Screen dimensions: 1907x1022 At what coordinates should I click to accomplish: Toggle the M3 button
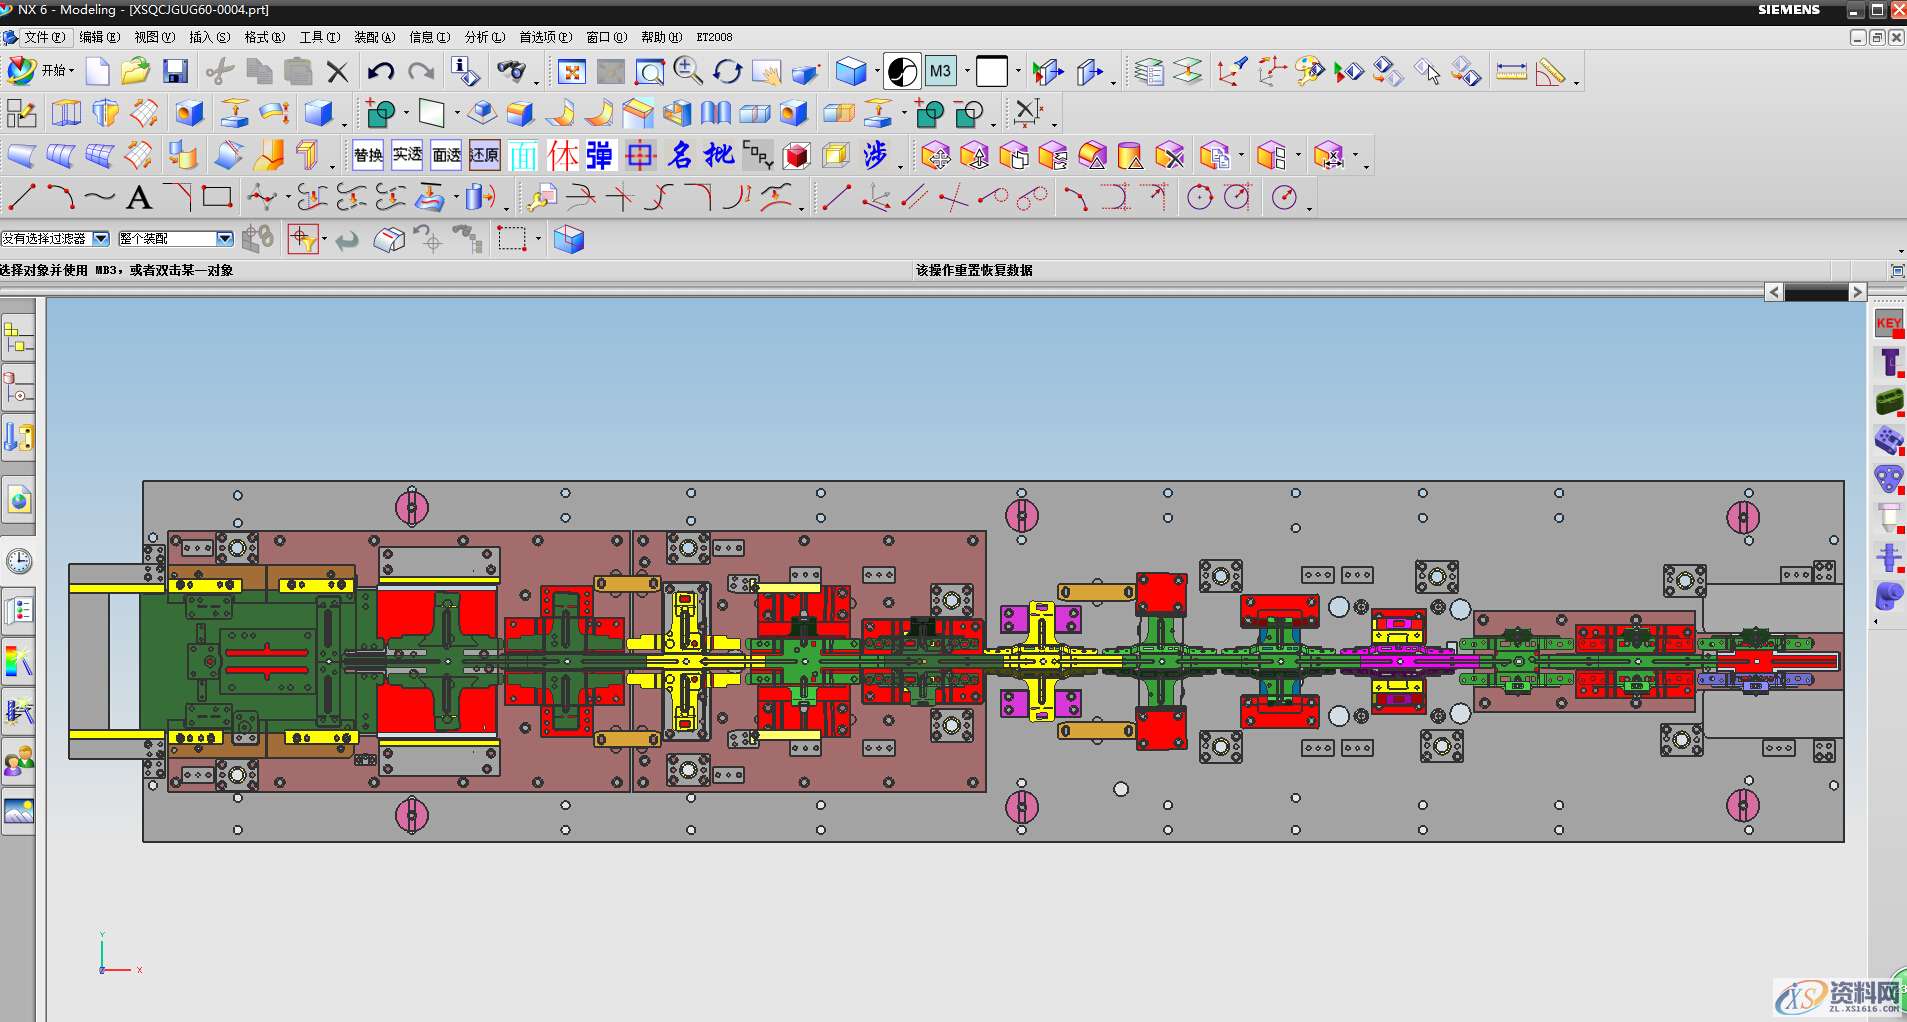pos(940,72)
